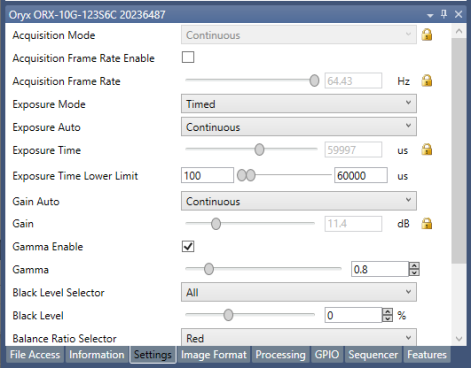
Task: Open the Balance Ratio Selector dropdown
Action: pos(299,337)
